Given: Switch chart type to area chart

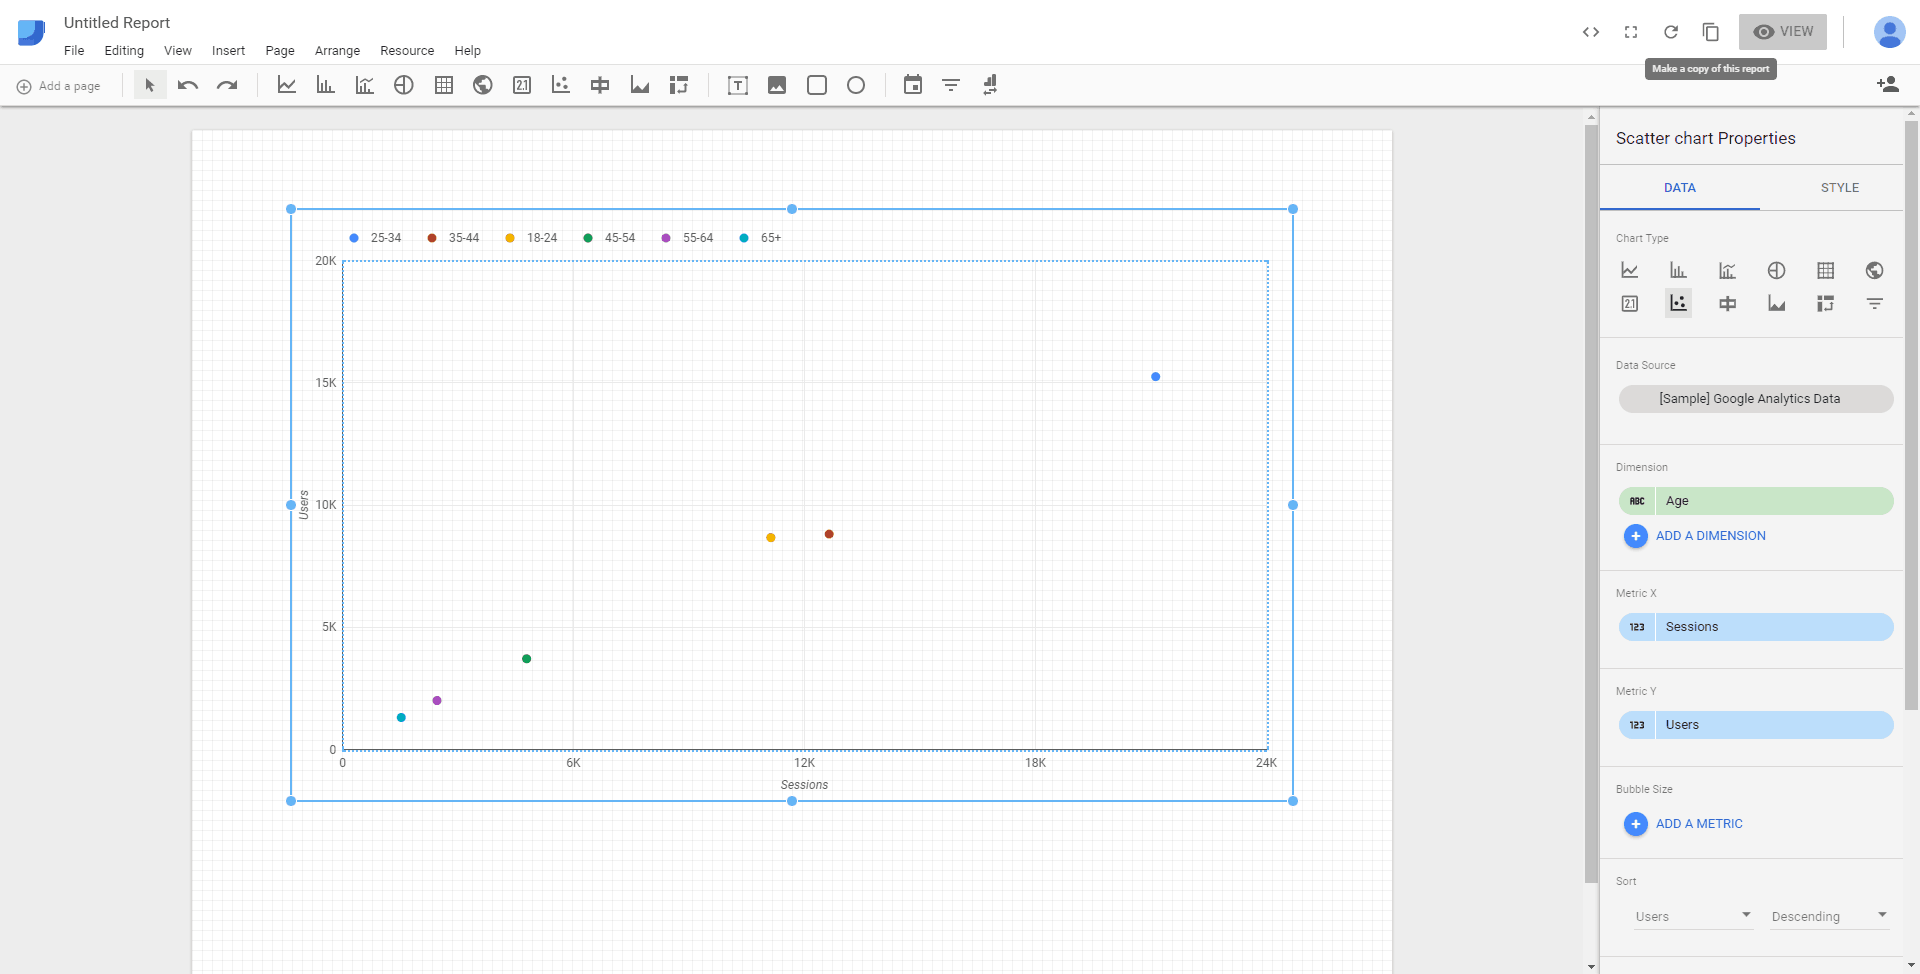Looking at the screenshot, I should (x=1777, y=303).
